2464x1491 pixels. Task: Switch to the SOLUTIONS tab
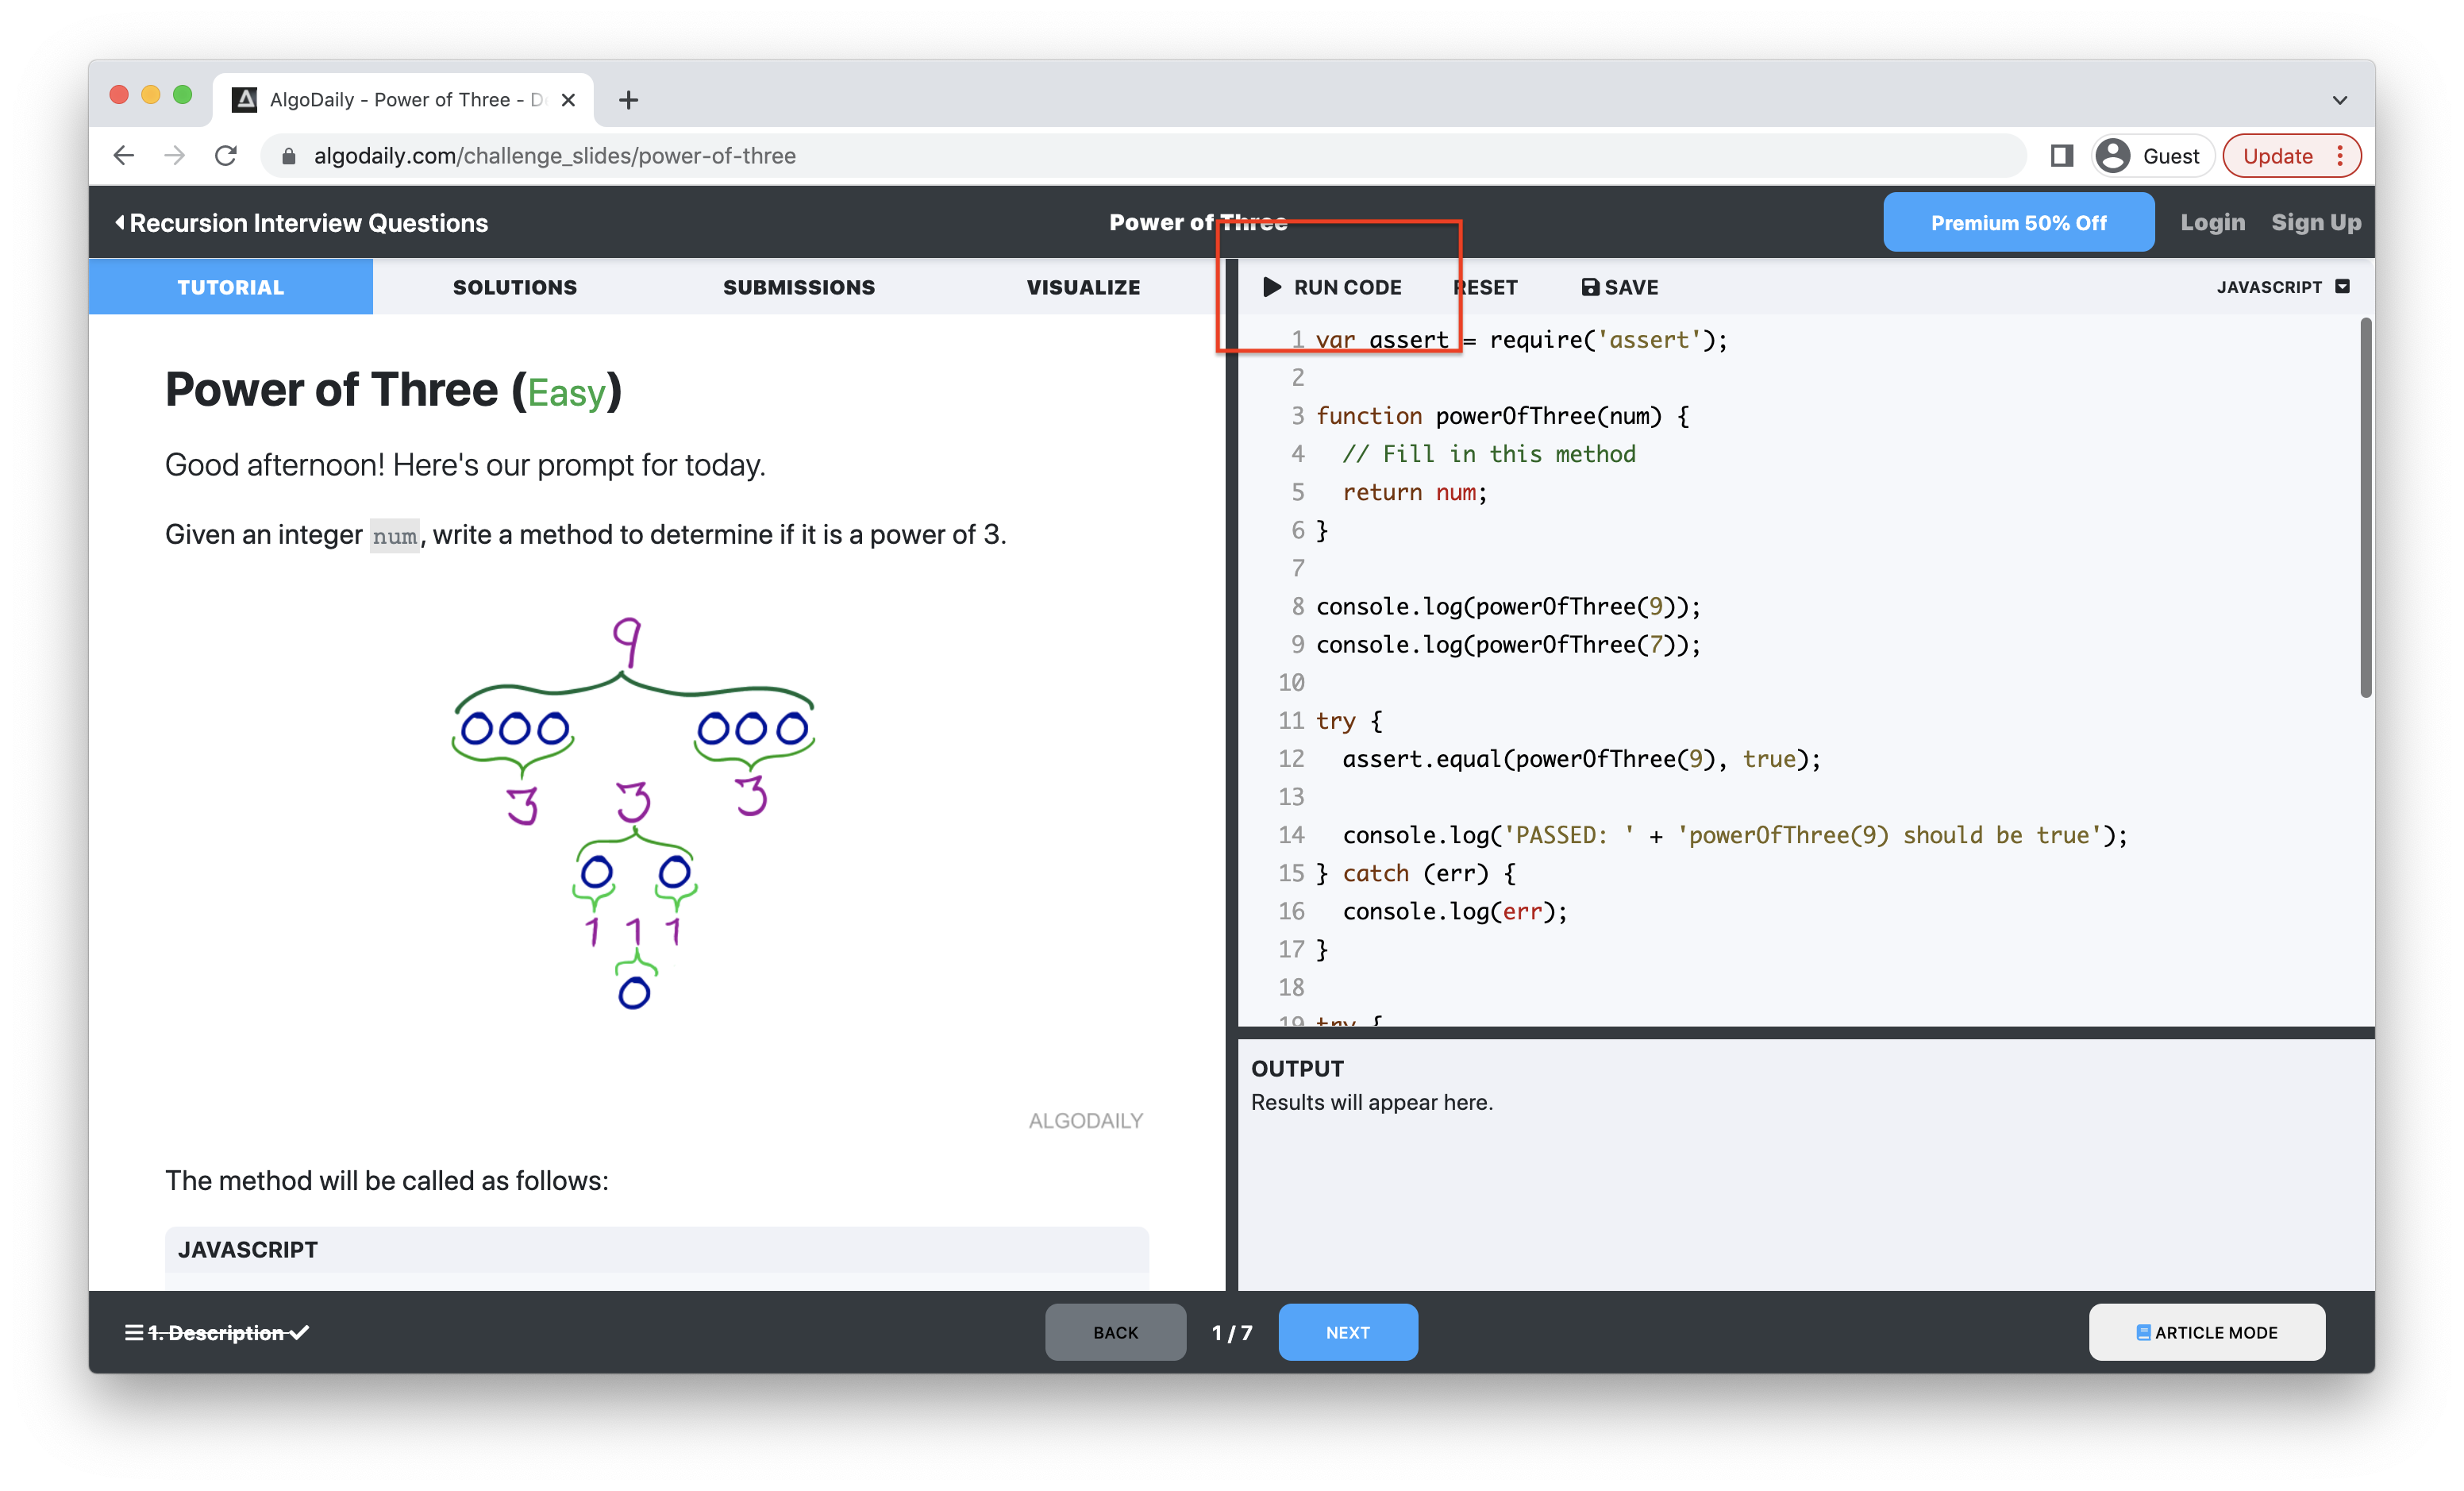click(x=515, y=287)
